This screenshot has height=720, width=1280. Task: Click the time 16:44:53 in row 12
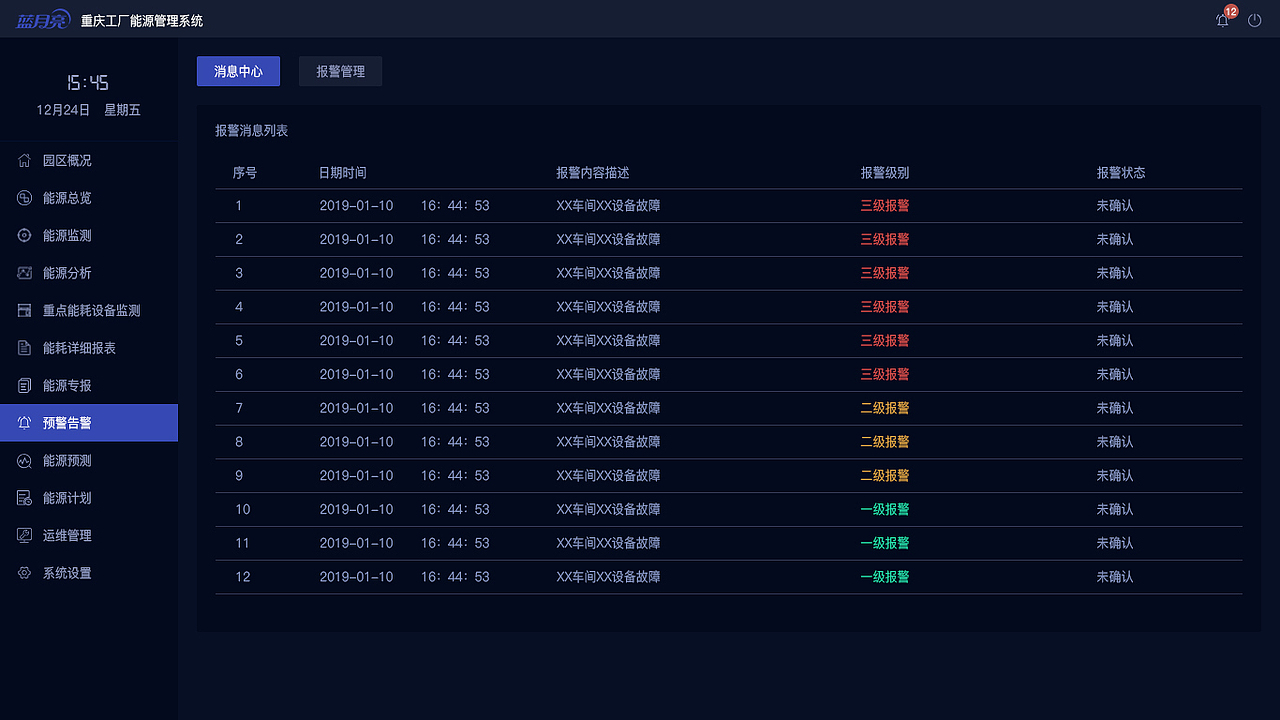[455, 577]
